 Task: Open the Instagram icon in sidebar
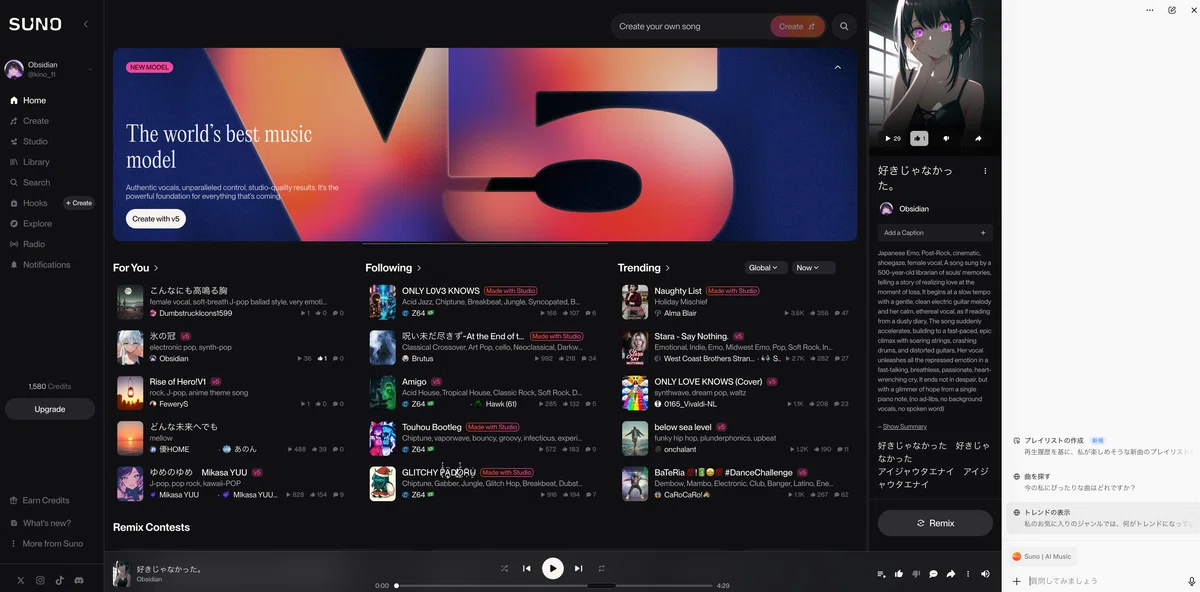(40, 580)
